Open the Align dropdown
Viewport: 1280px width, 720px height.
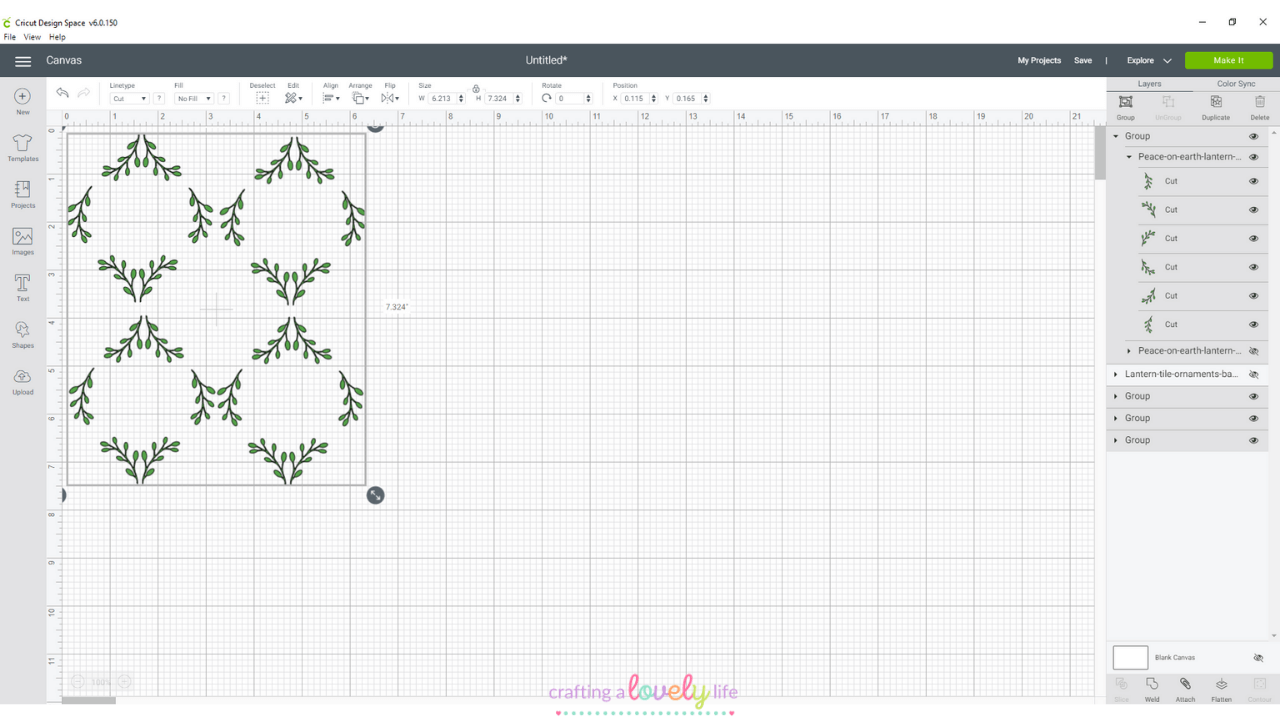[x=331, y=98]
